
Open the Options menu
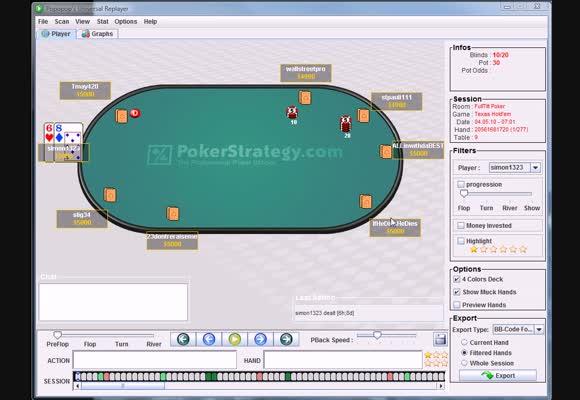126,21
